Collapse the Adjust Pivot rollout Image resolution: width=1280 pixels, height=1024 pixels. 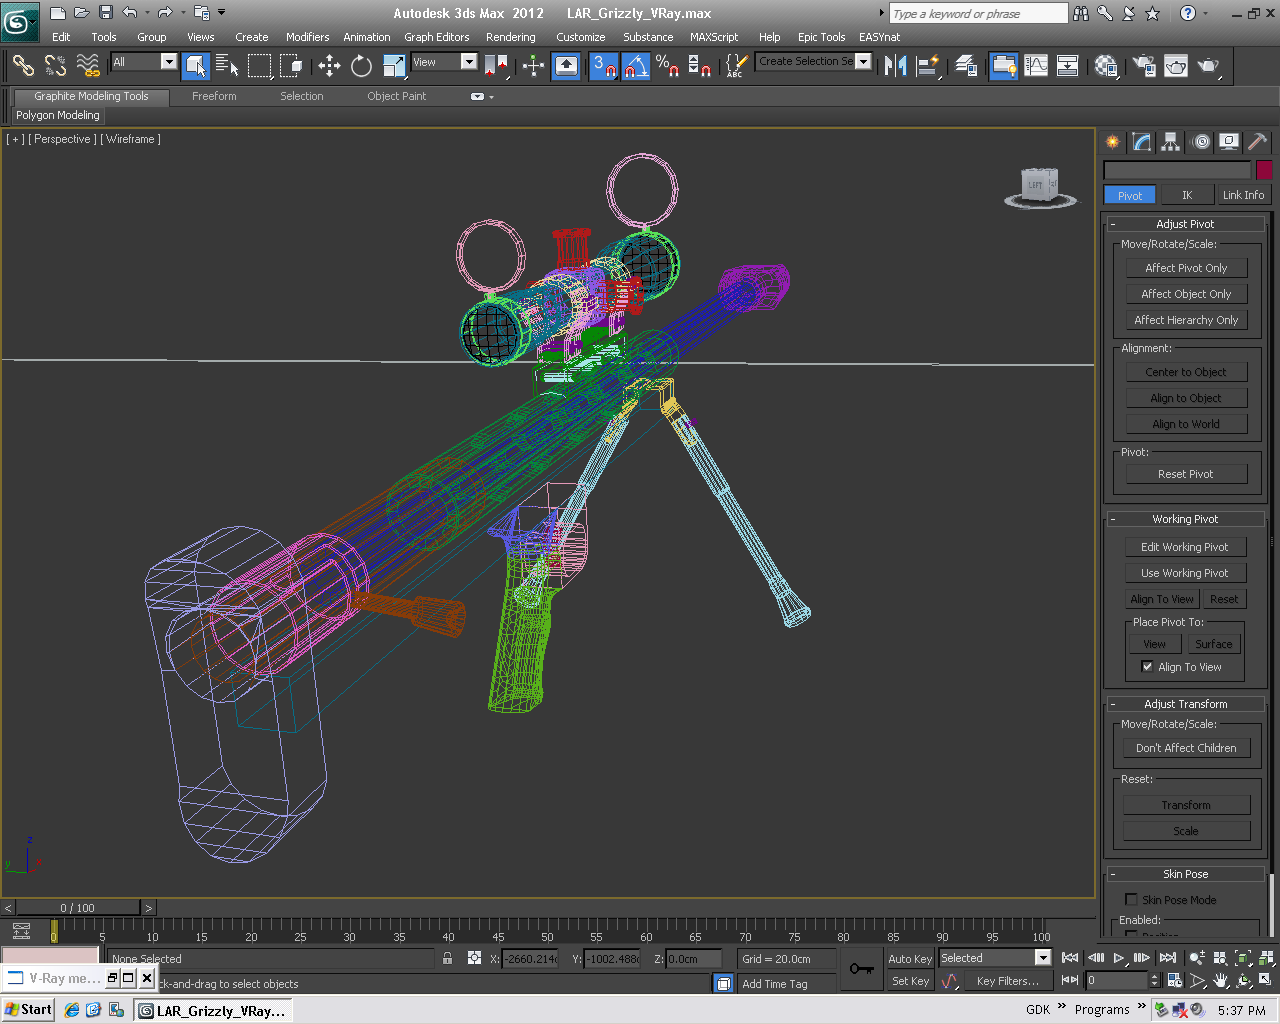(x=1185, y=224)
